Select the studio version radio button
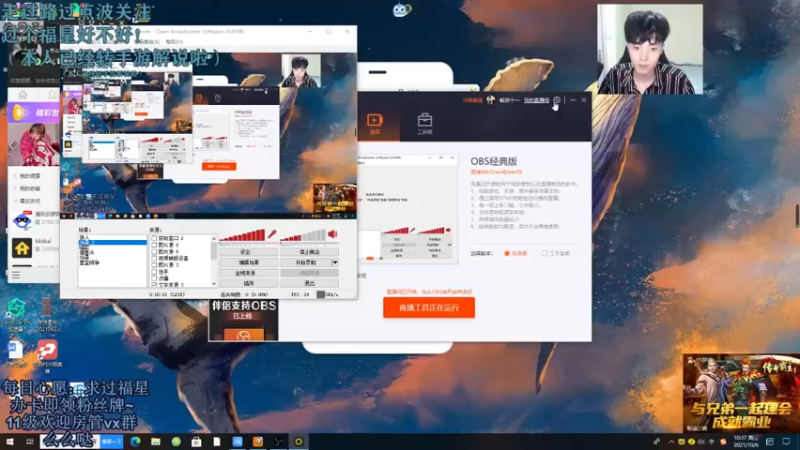Screen dimensions: 800x450 544,253
